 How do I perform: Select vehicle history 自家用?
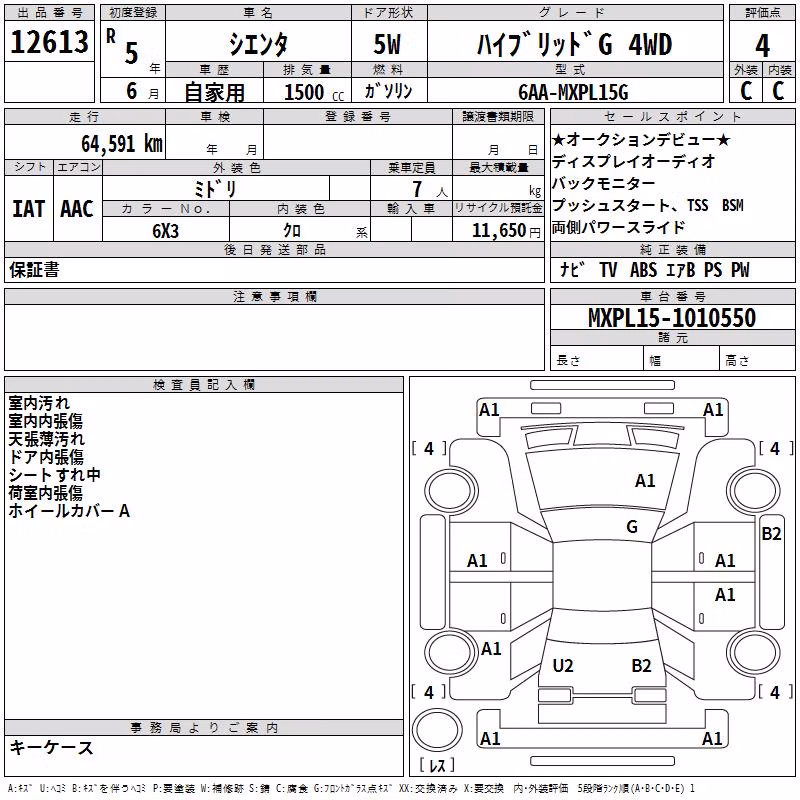(214, 92)
